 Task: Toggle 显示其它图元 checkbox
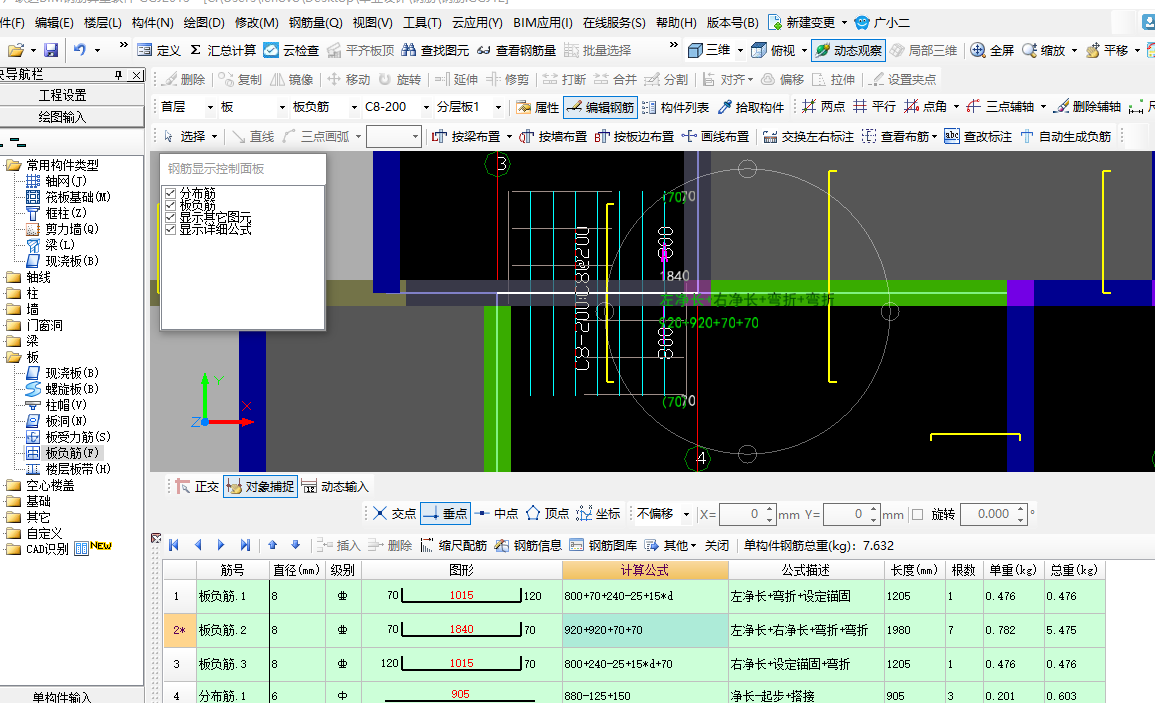coord(170,217)
